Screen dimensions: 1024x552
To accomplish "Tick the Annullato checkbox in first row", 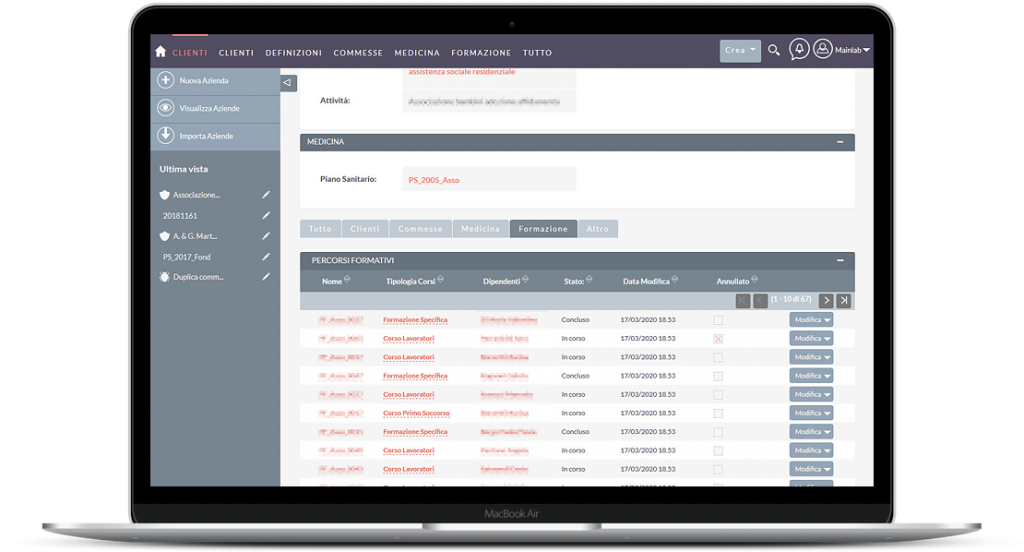I will click(x=718, y=320).
